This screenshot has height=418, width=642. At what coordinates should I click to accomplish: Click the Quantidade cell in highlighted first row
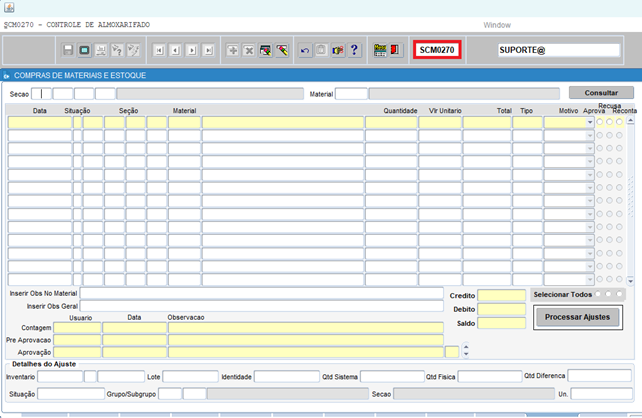391,122
